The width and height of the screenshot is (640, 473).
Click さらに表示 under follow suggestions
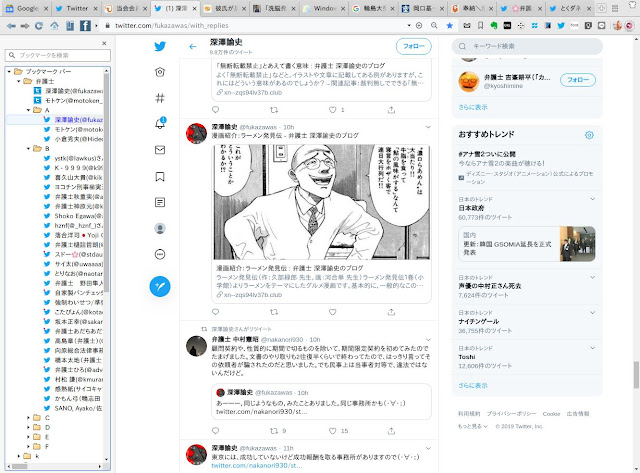[x=473, y=107]
